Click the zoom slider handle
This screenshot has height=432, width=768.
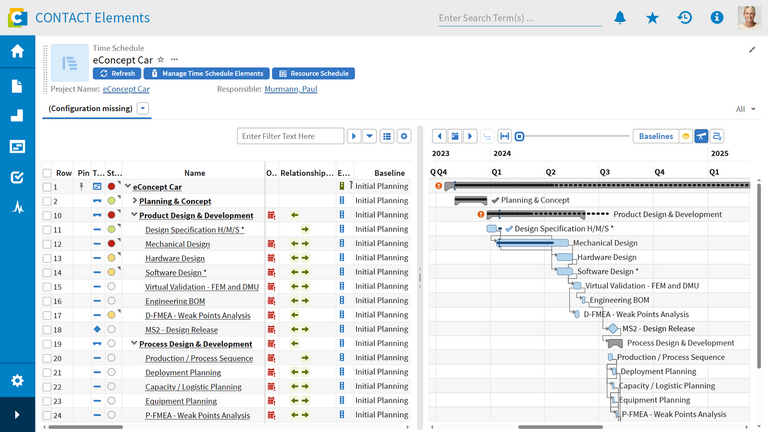[x=520, y=136]
